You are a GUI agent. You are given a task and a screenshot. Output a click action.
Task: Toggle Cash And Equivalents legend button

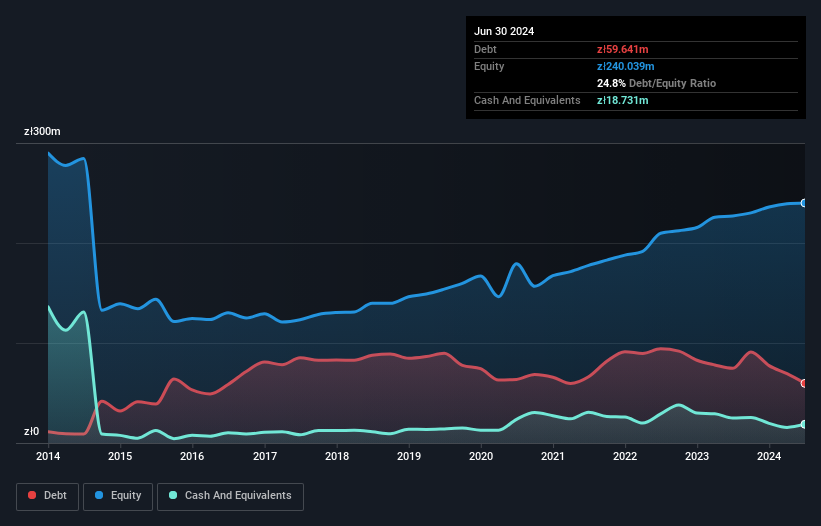pos(230,496)
